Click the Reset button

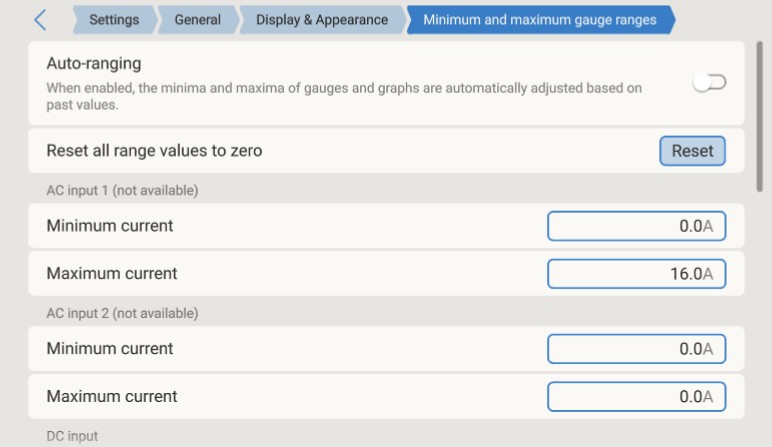pyautogui.click(x=692, y=151)
